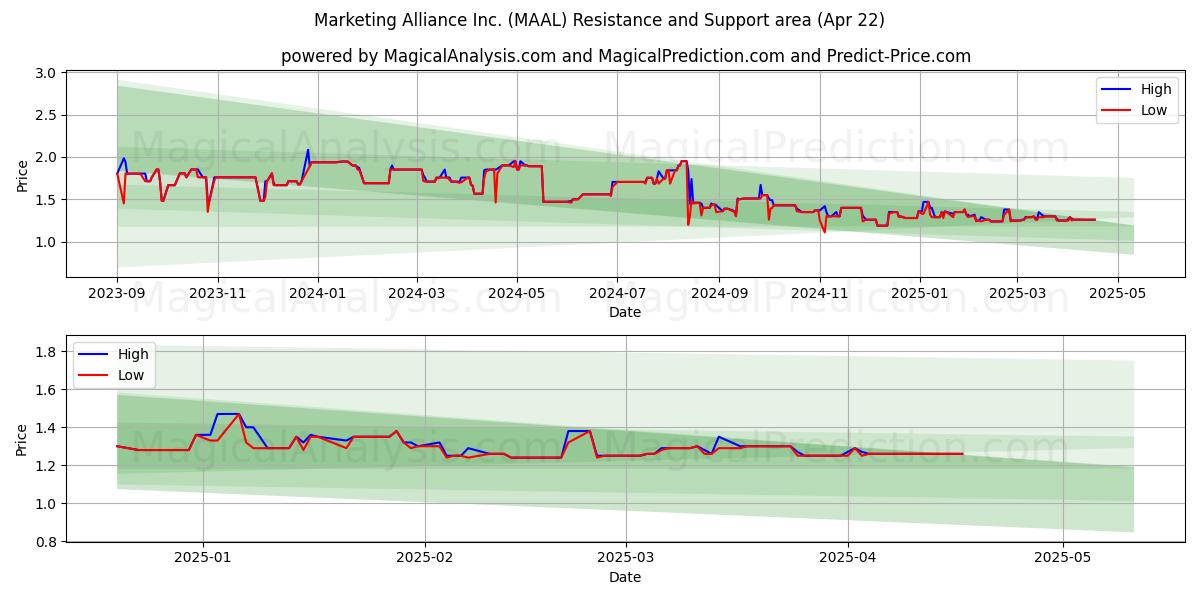1200x600 pixels.
Task: Click the '1.8' tick in bottom chart
Action: [x=45, y=352]
